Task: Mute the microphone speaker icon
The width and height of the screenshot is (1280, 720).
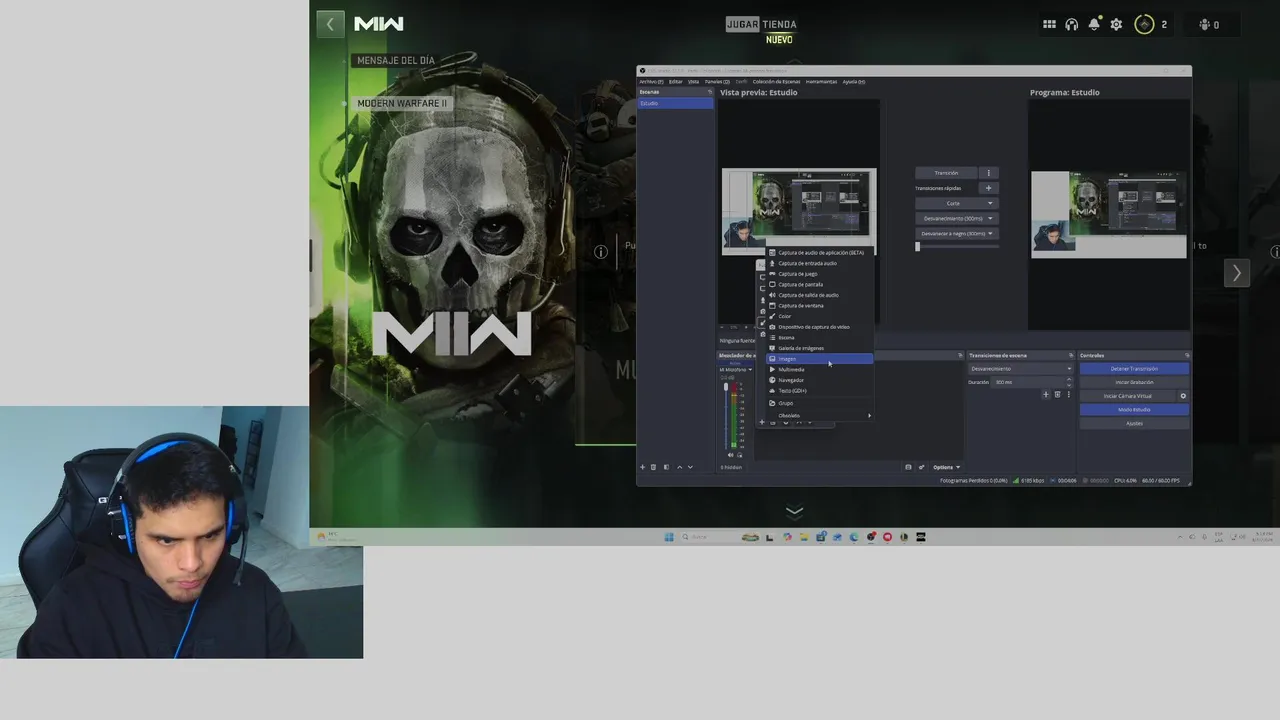Action: (730, 455)
